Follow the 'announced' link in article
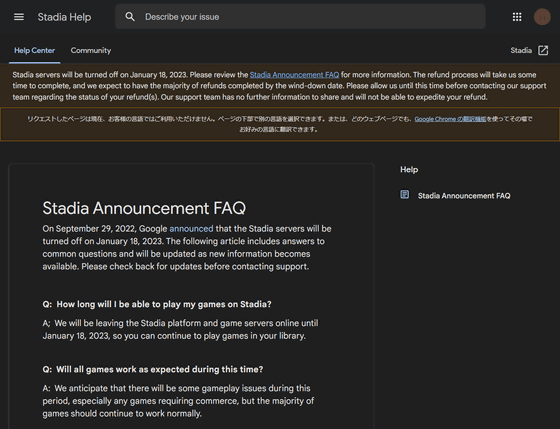 point(191,229)
